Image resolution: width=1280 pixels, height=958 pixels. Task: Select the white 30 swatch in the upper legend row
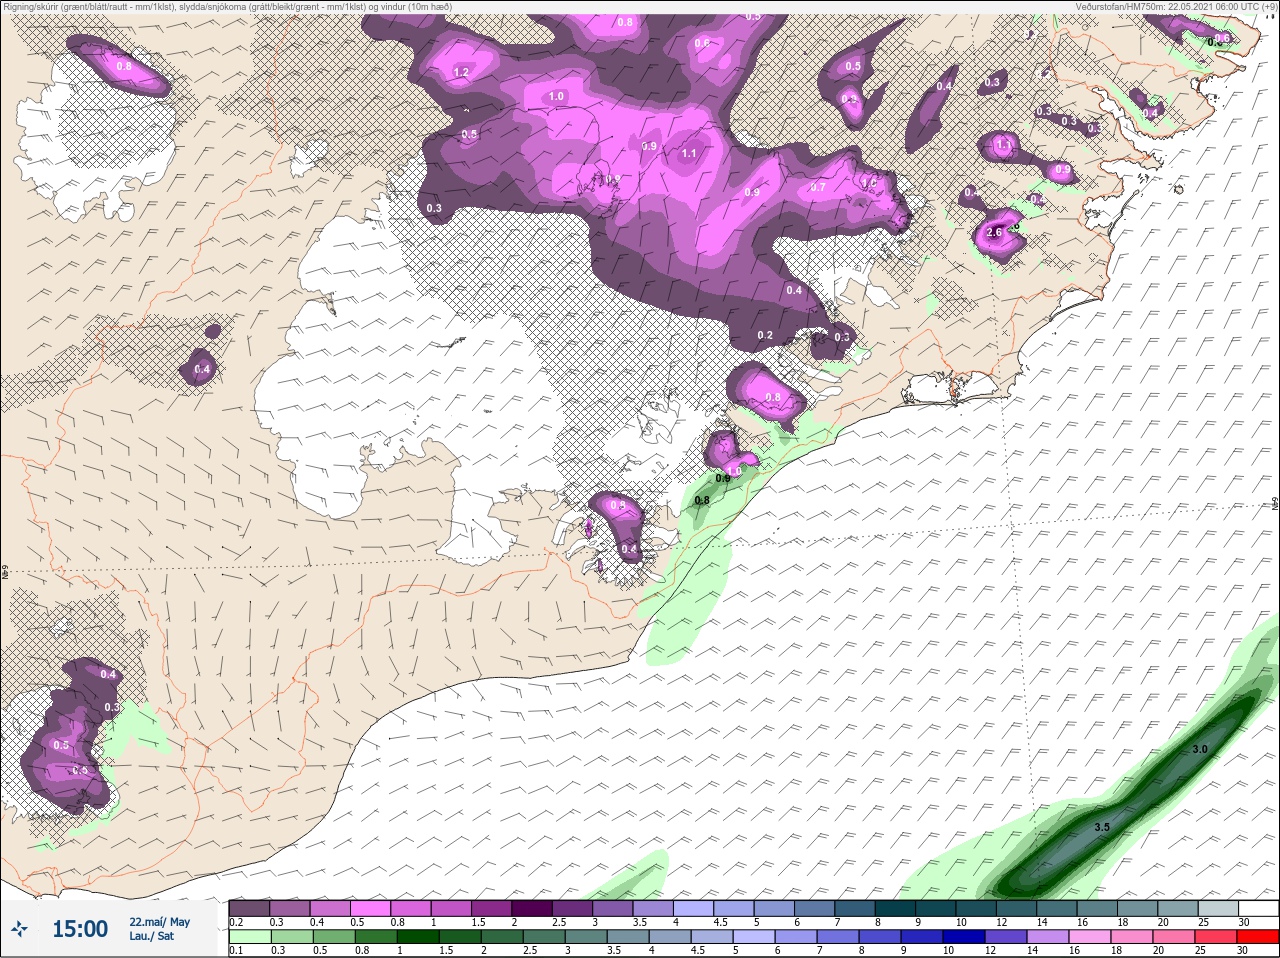[x=1258, y=908]
